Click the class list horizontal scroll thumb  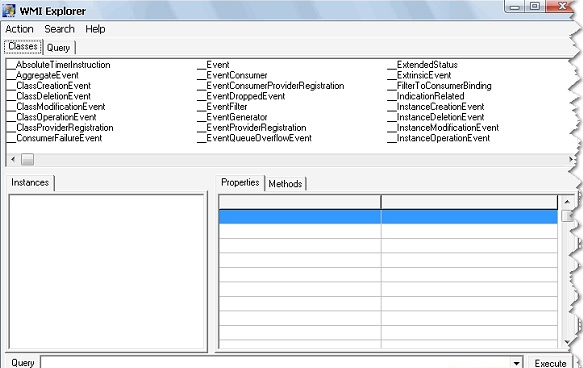tap(28, 159)
